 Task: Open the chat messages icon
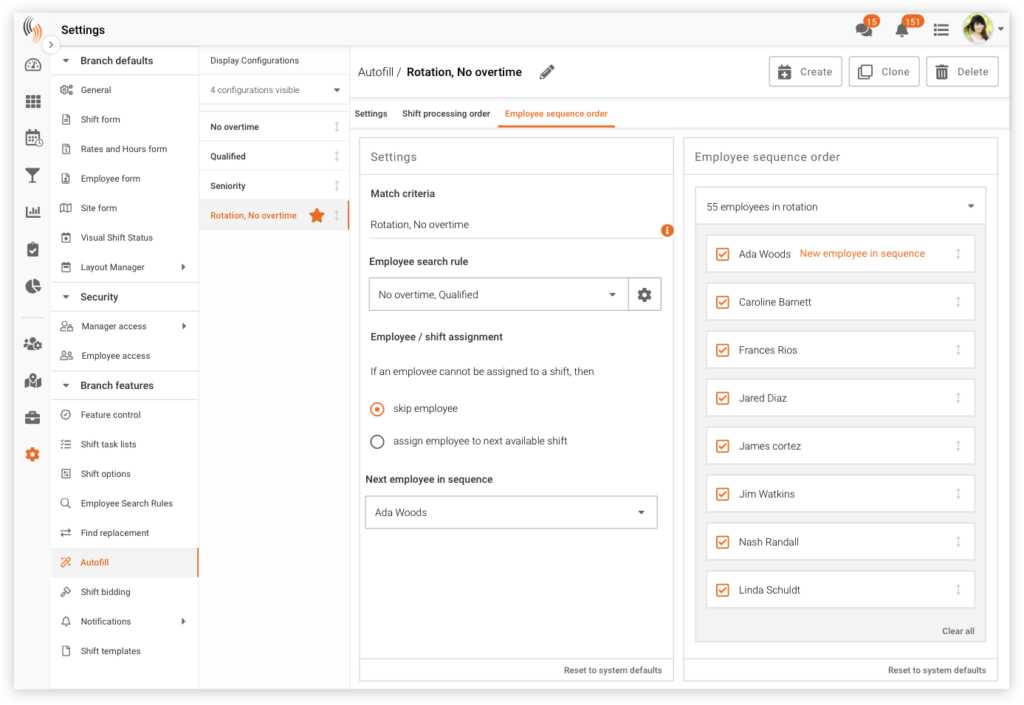(864, 30)
